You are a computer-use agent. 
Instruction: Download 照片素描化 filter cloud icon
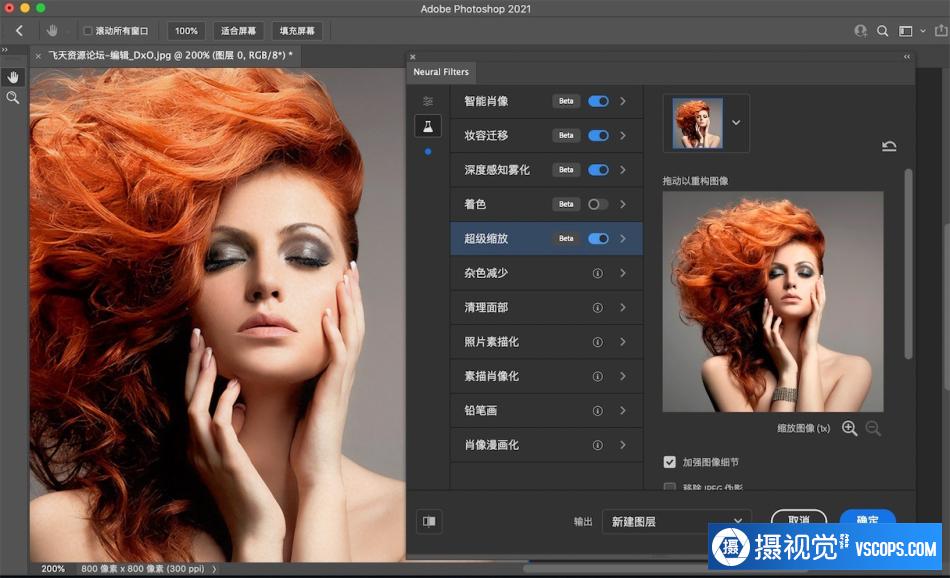pos(597,342)
